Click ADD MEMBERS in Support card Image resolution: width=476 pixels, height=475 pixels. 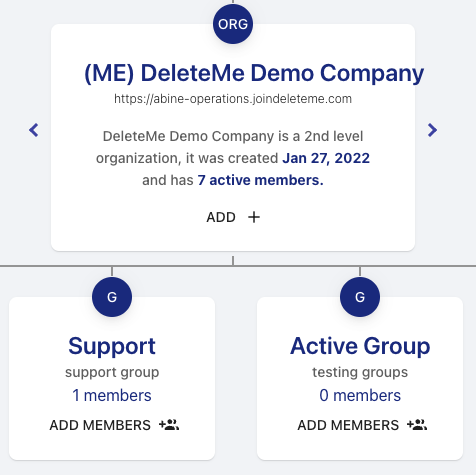tap(114, 425)
